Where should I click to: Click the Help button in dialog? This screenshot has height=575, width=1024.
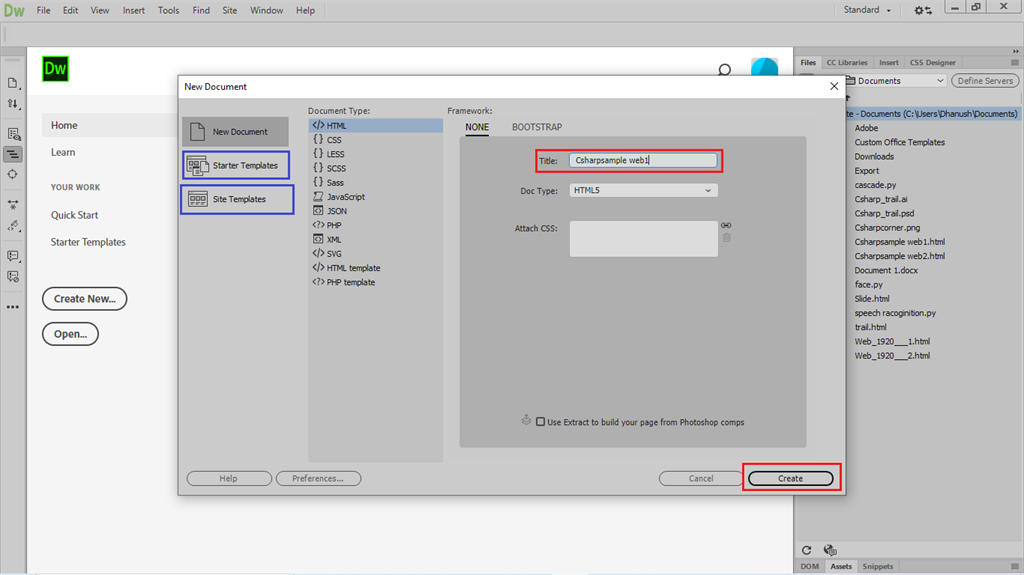pyautogui.click(x=229, y=478)
